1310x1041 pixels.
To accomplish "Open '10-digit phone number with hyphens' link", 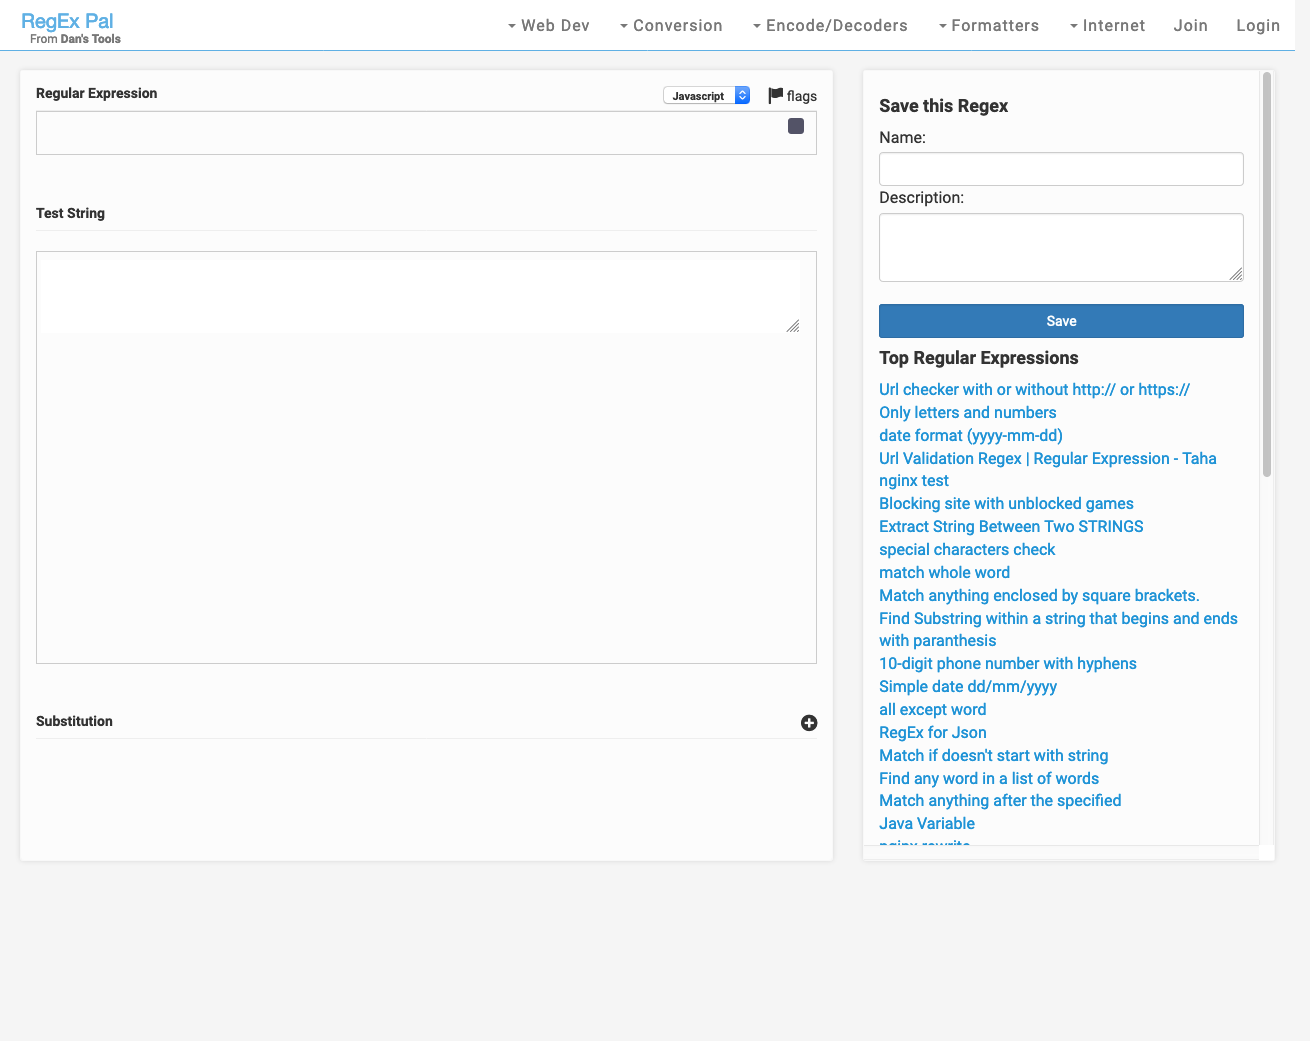I will tap(1008, 664).
